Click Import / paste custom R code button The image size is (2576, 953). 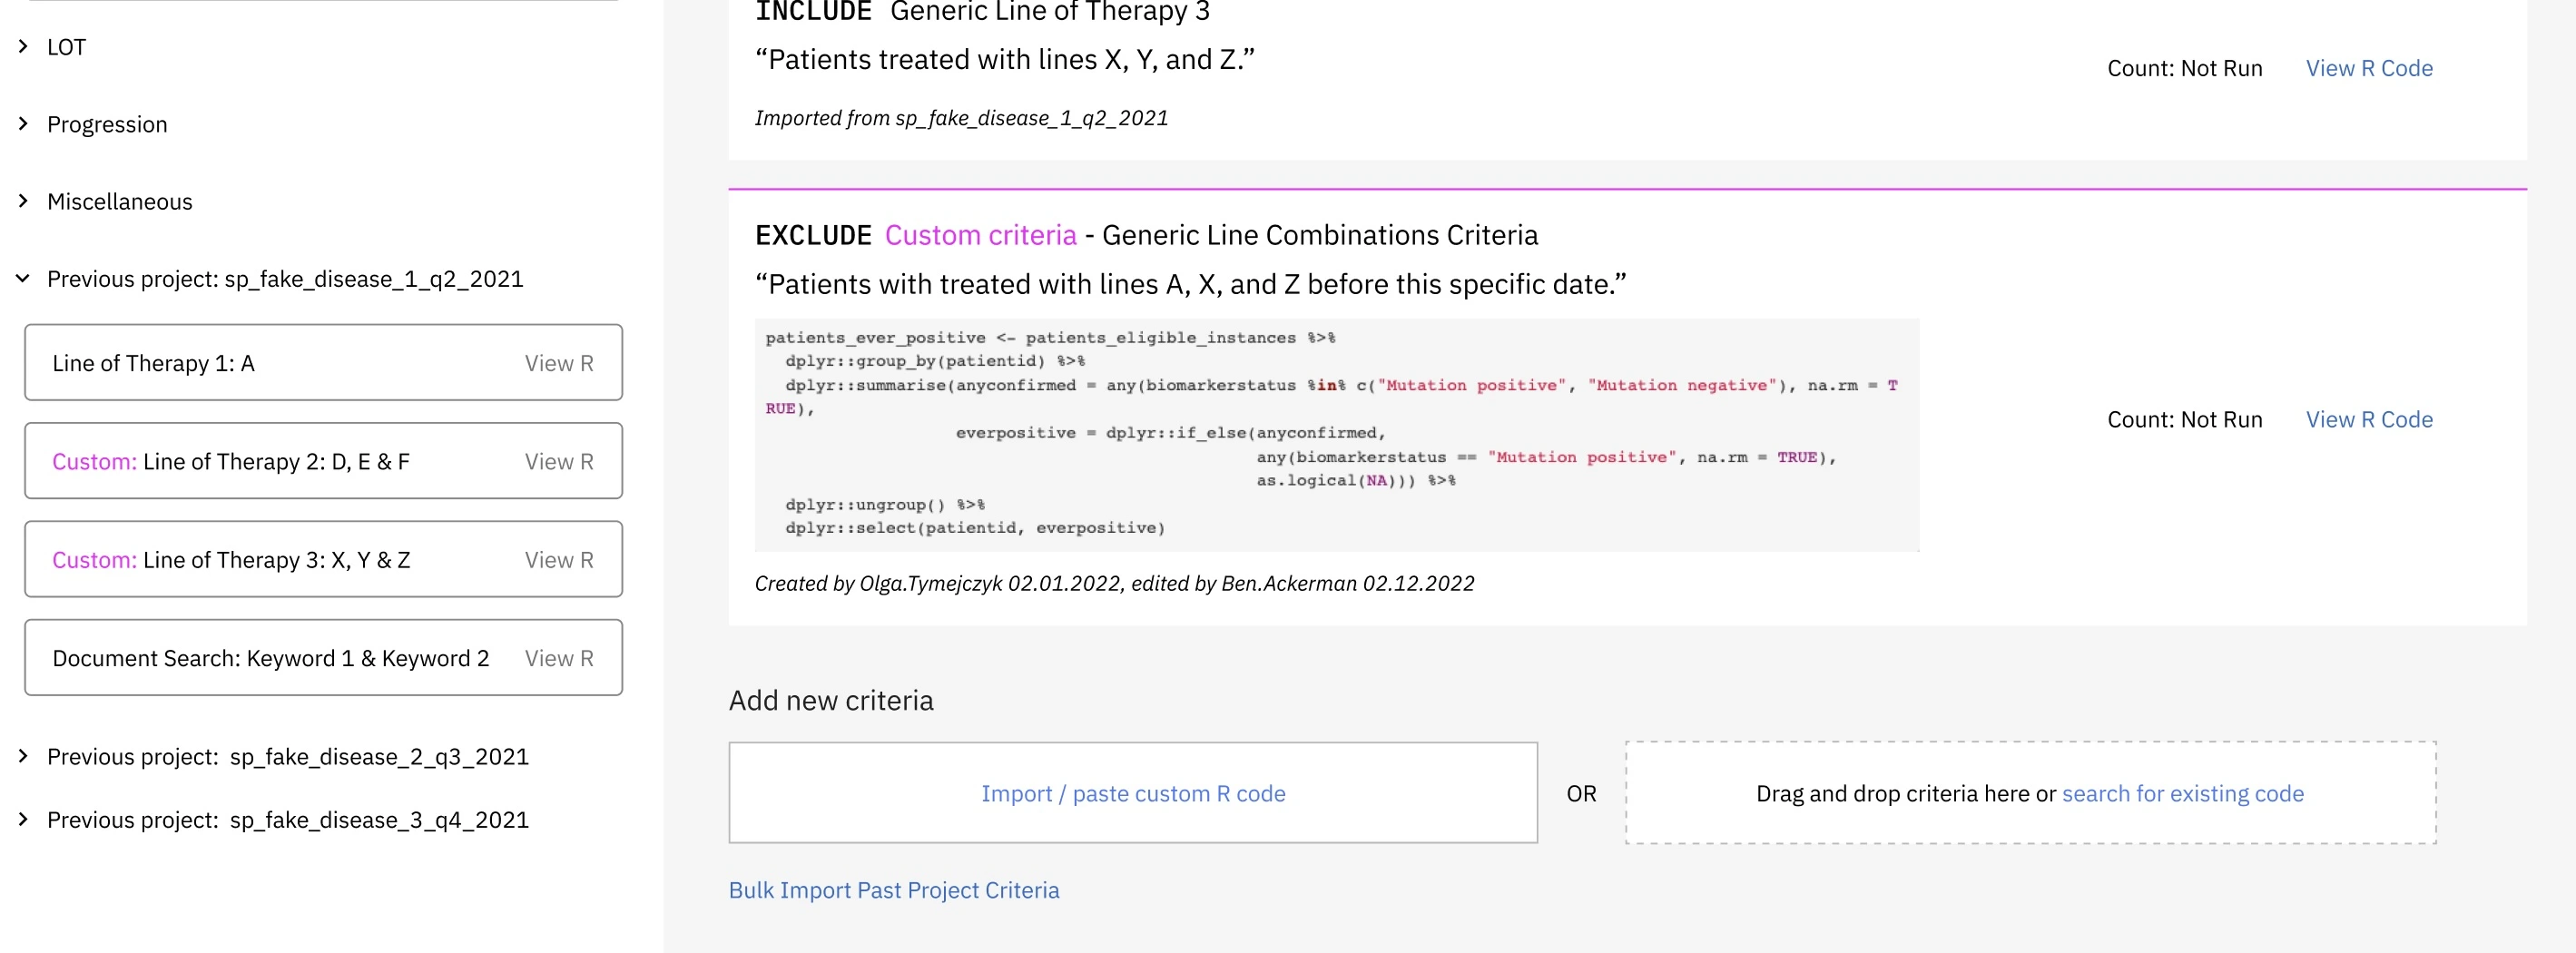pyautogui.click(x=1133, y=793)
